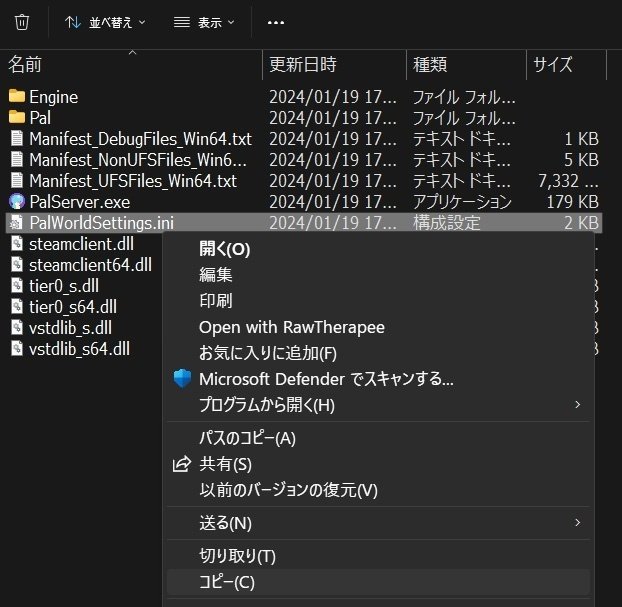Open the 並べ替え sort dropdown
The image size is (622, 607).
[105, 23]
